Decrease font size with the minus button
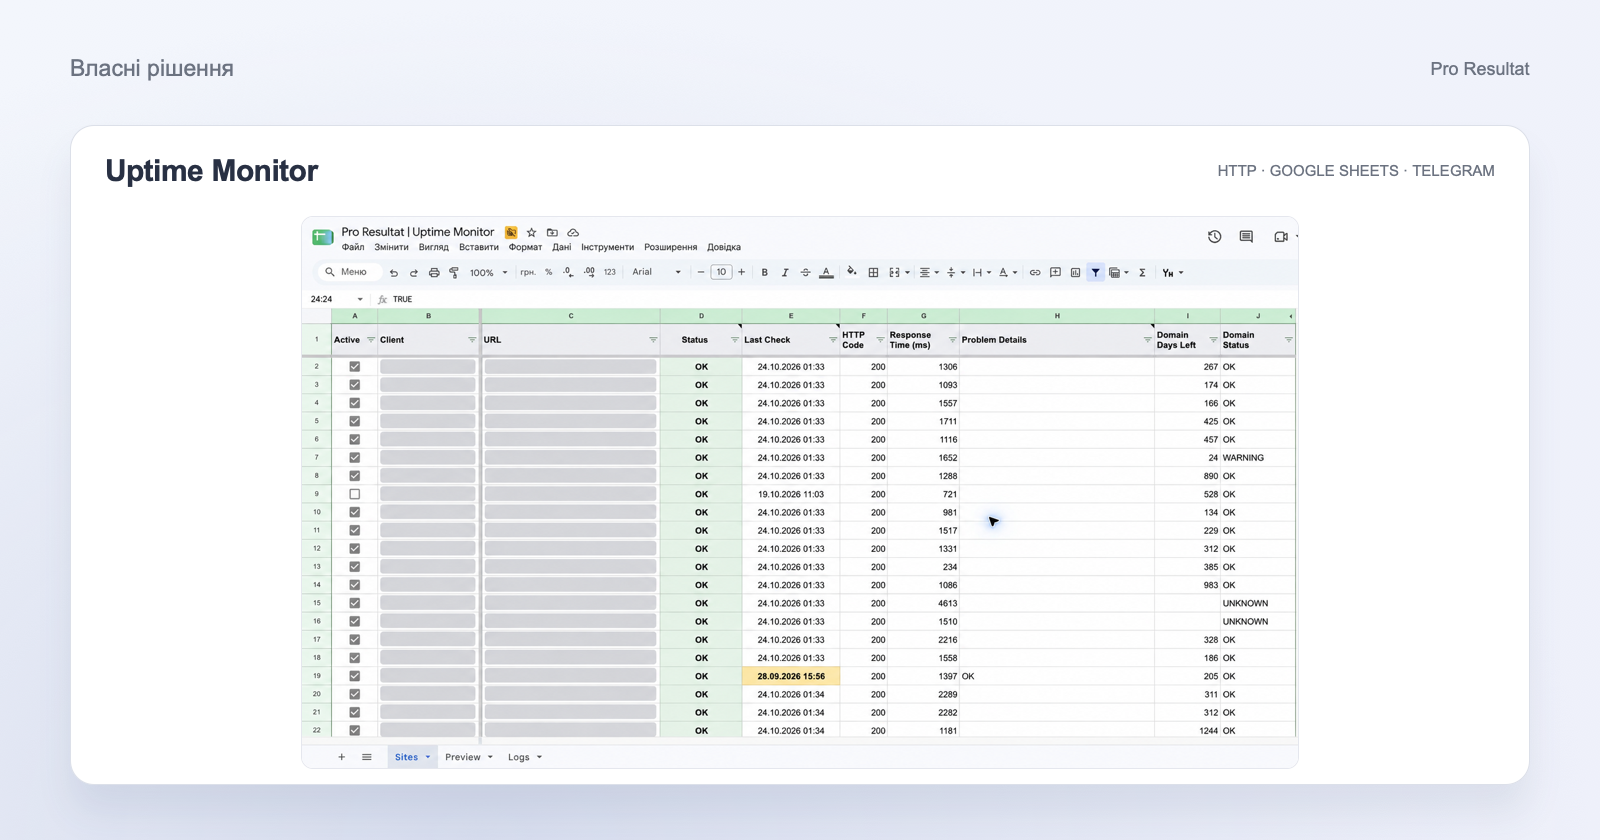 (x=701, y=272)
